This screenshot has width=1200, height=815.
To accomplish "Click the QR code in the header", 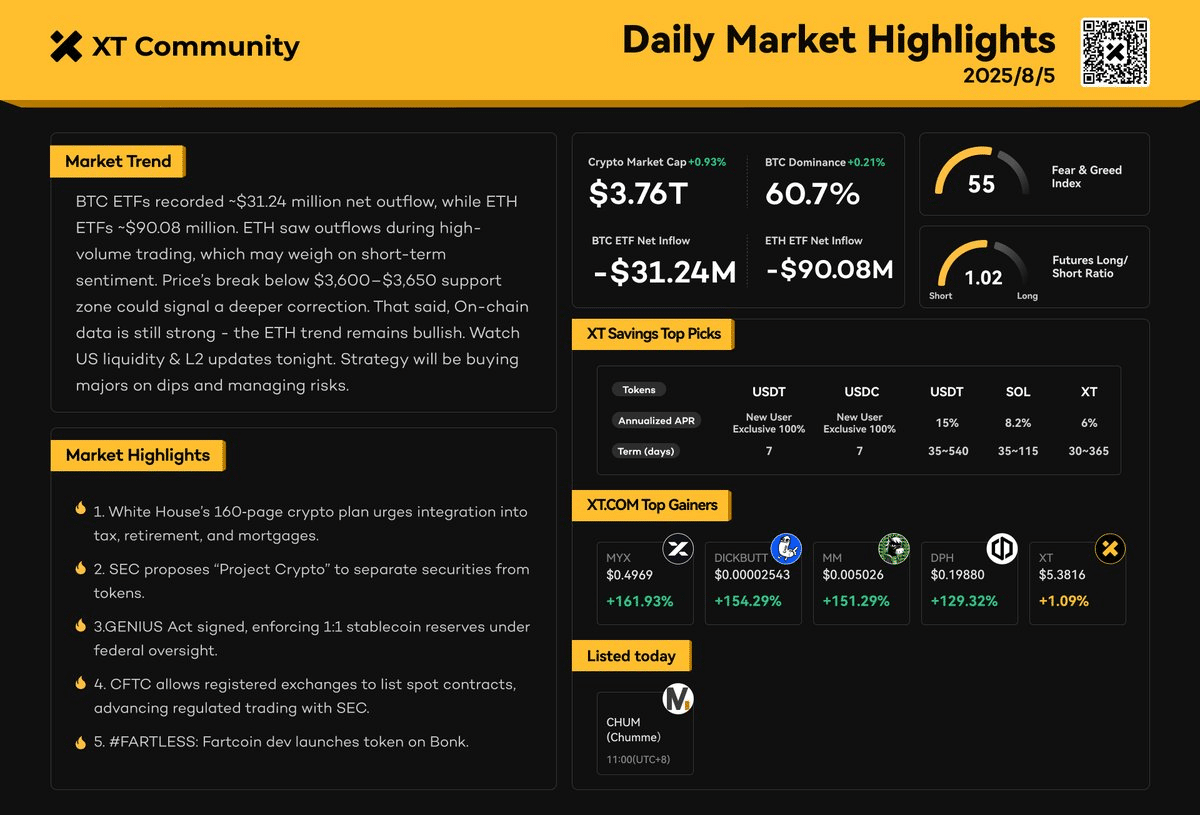I will pyautogui.click(x=1115, y=52).
